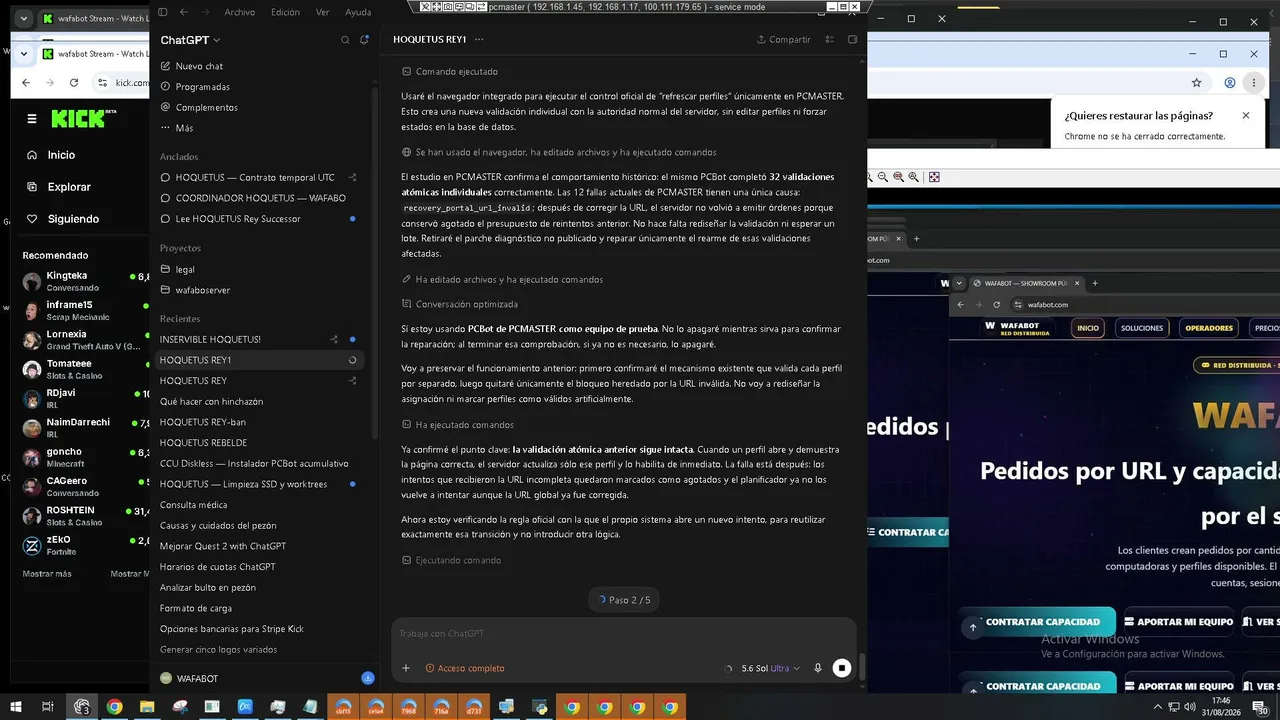Activate microphone dictation in the composer
Screen dimensions: 1280x720
click(818, 668)
